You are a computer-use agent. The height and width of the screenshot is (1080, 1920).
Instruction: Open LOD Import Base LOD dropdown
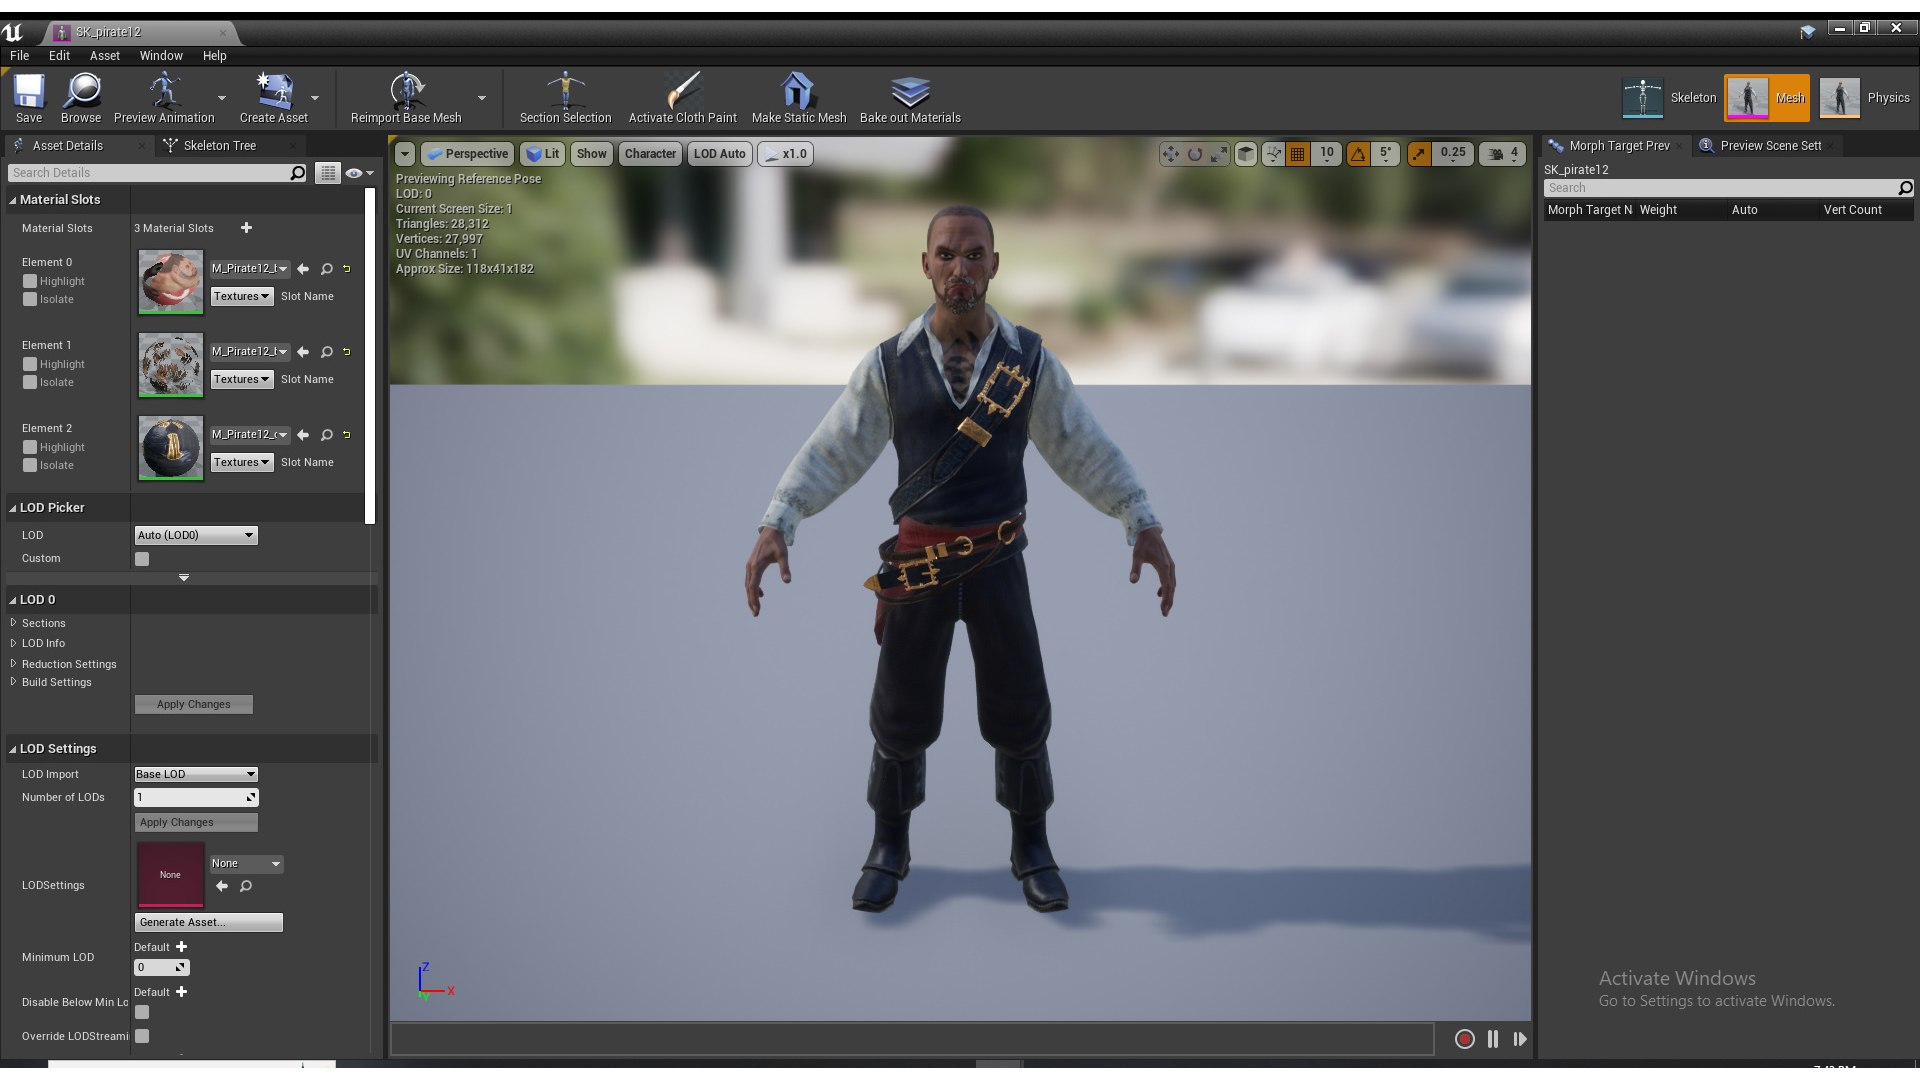[196, 775]
